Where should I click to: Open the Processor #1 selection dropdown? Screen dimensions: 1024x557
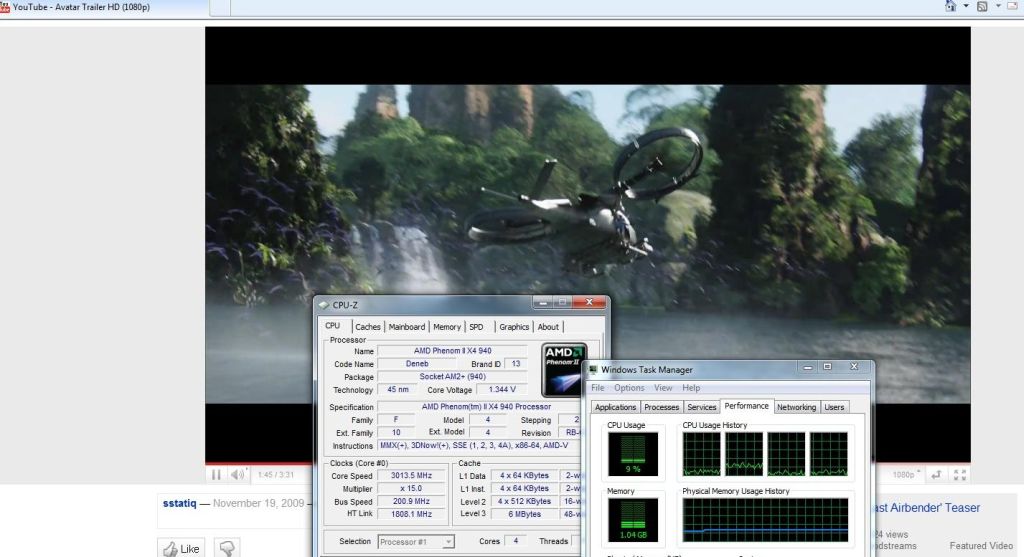pyautogui.click(x=415, y=541)
